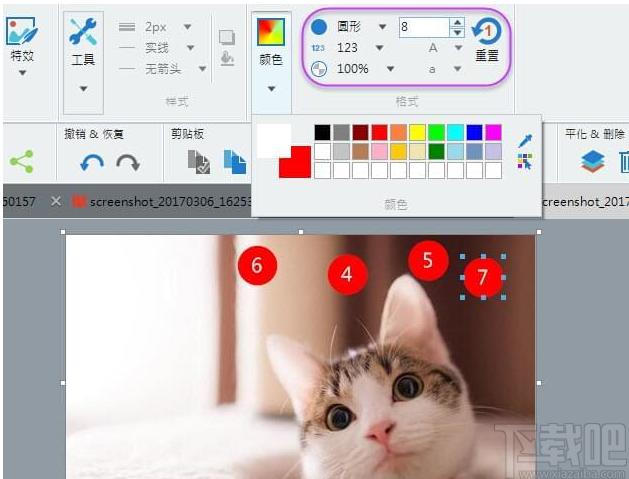The height and width of the screenshot is (479, 629).
Task: Open the 100% opacity dropdown
Action: 390,69
